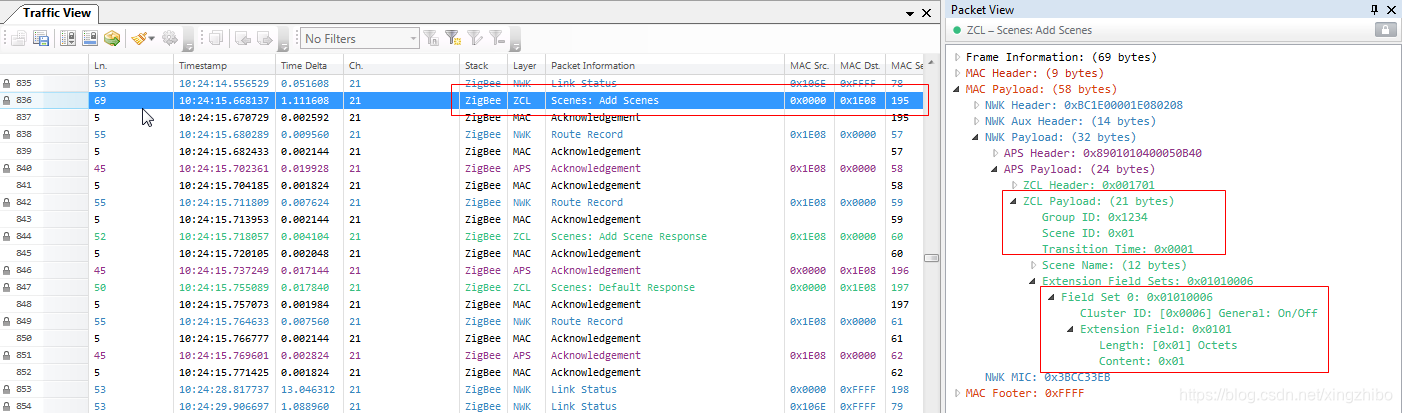The height and width of the screenshot is (413, 1402).
Task: Click the lock icon on row 851
Action: pos(7,356)
